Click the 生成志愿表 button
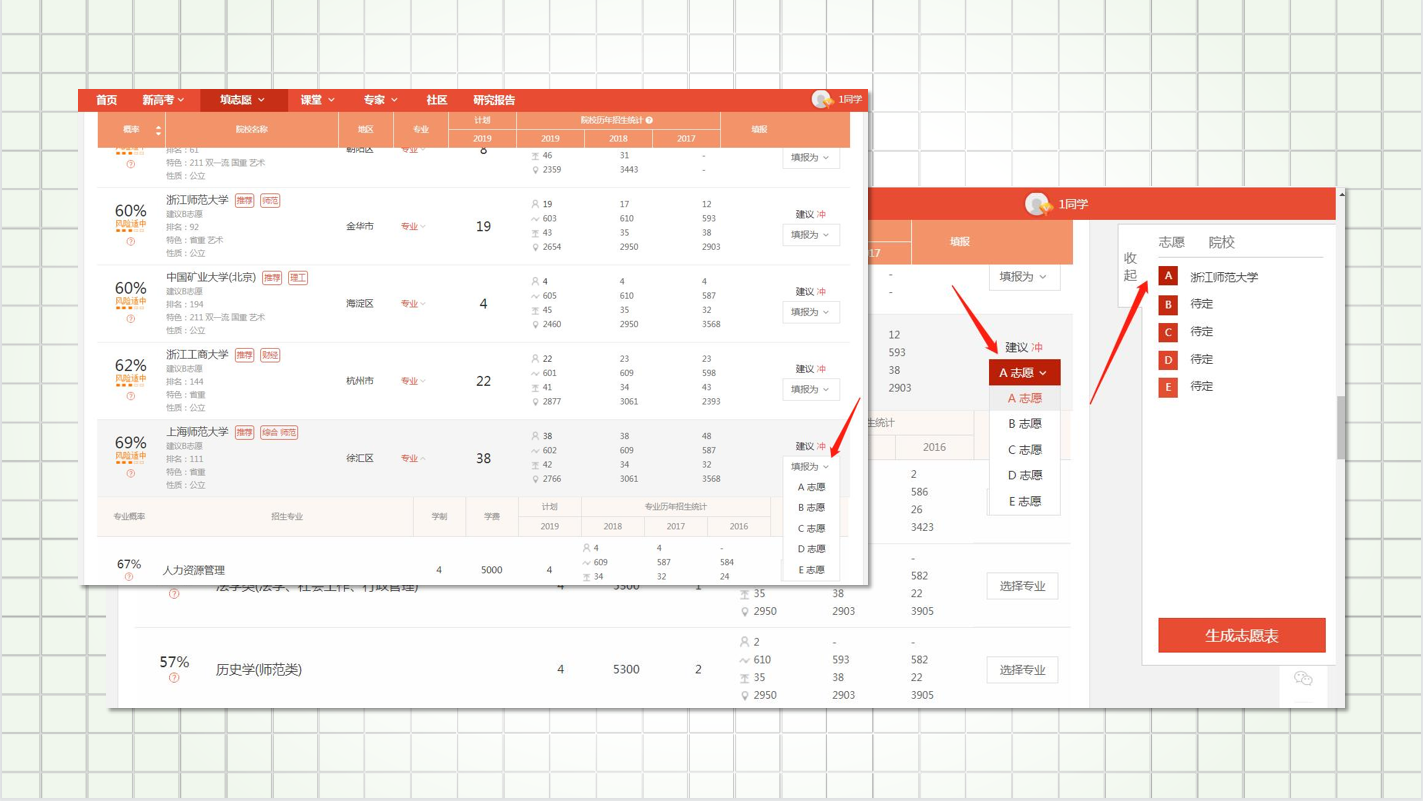Viewport: 1423px width, 801px height. pos(1241,636)
